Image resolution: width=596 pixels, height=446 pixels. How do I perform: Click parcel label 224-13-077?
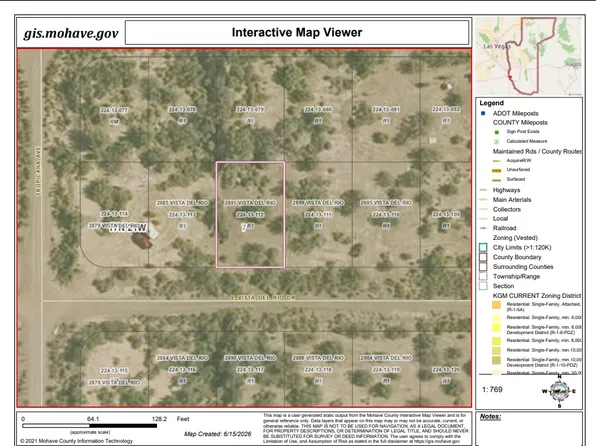(x=114, y=110)
